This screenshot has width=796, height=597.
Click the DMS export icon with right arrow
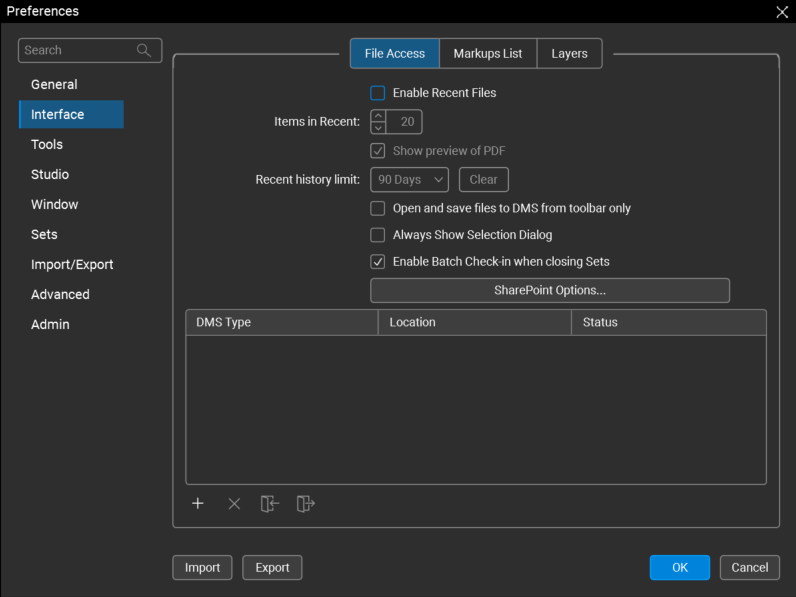coord(306,504)
